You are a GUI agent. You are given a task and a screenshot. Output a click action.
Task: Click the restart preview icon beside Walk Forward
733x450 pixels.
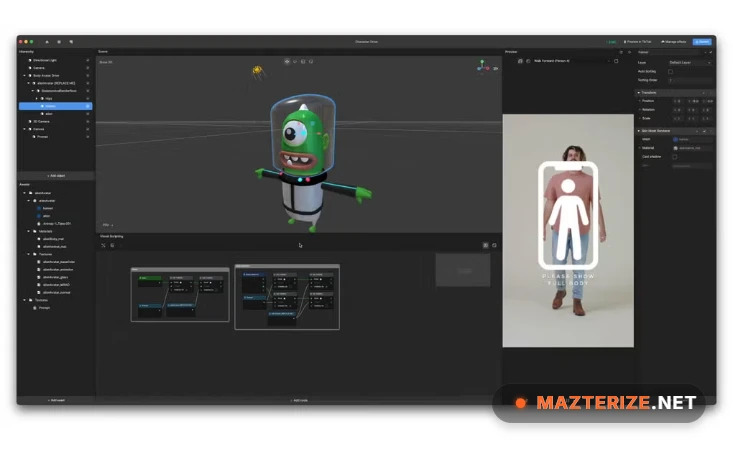(615, 61)
